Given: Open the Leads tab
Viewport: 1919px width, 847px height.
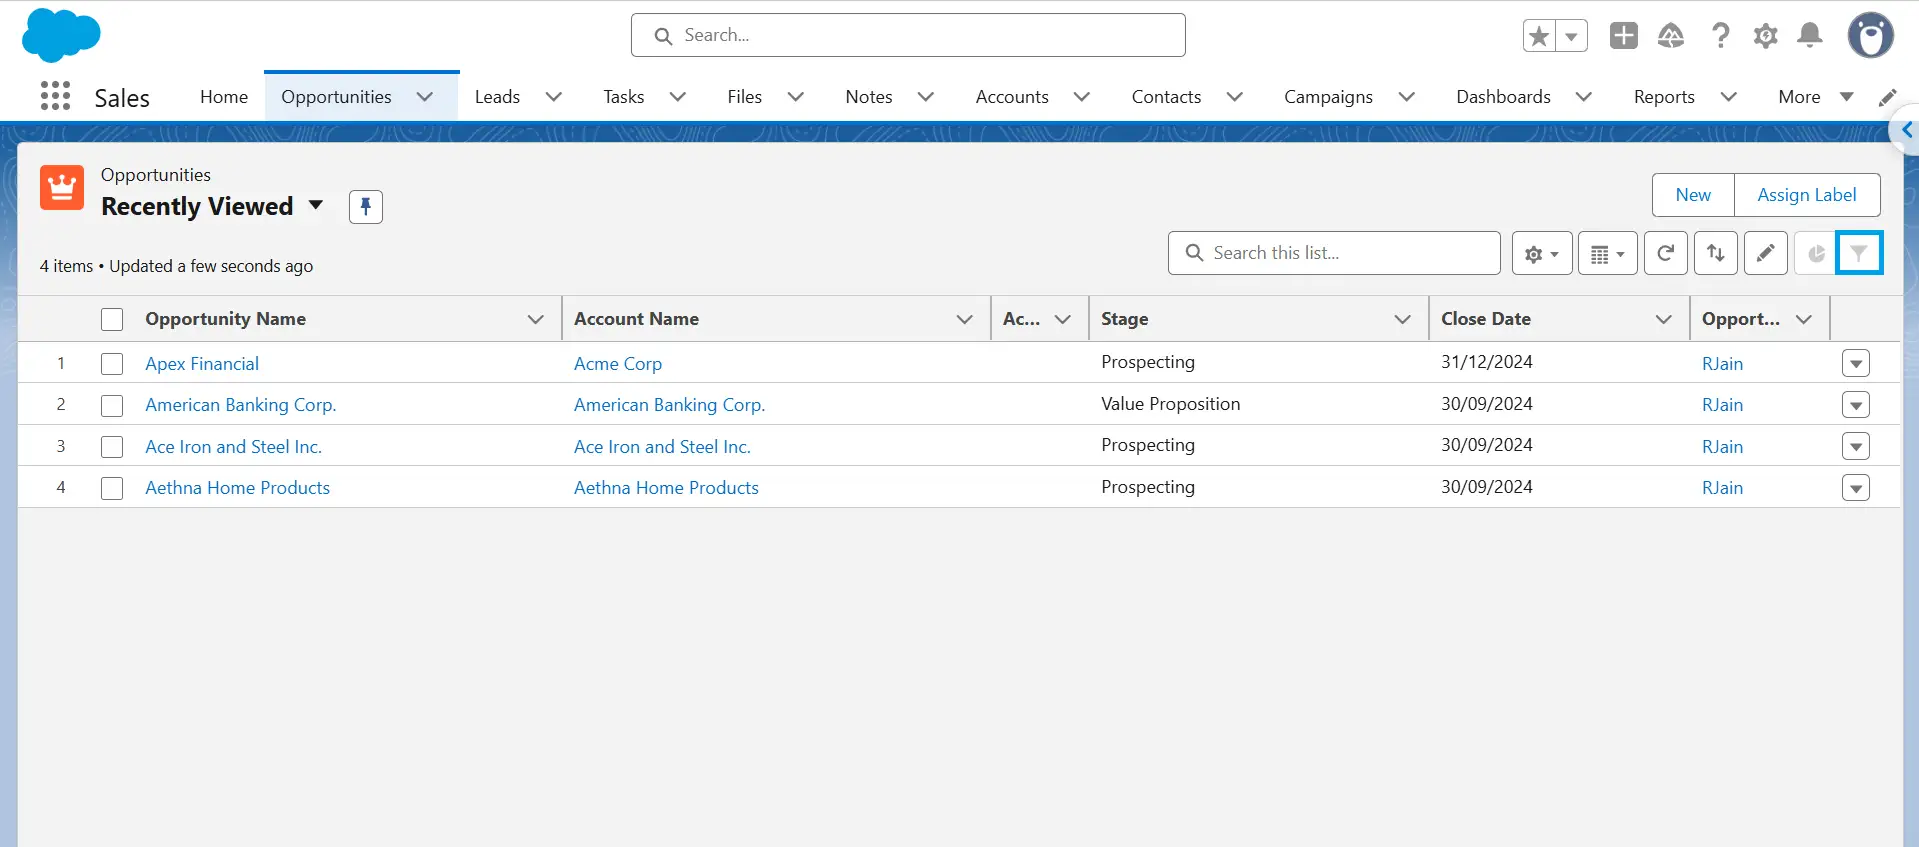Looking at the screenshot, I should 497,97.
